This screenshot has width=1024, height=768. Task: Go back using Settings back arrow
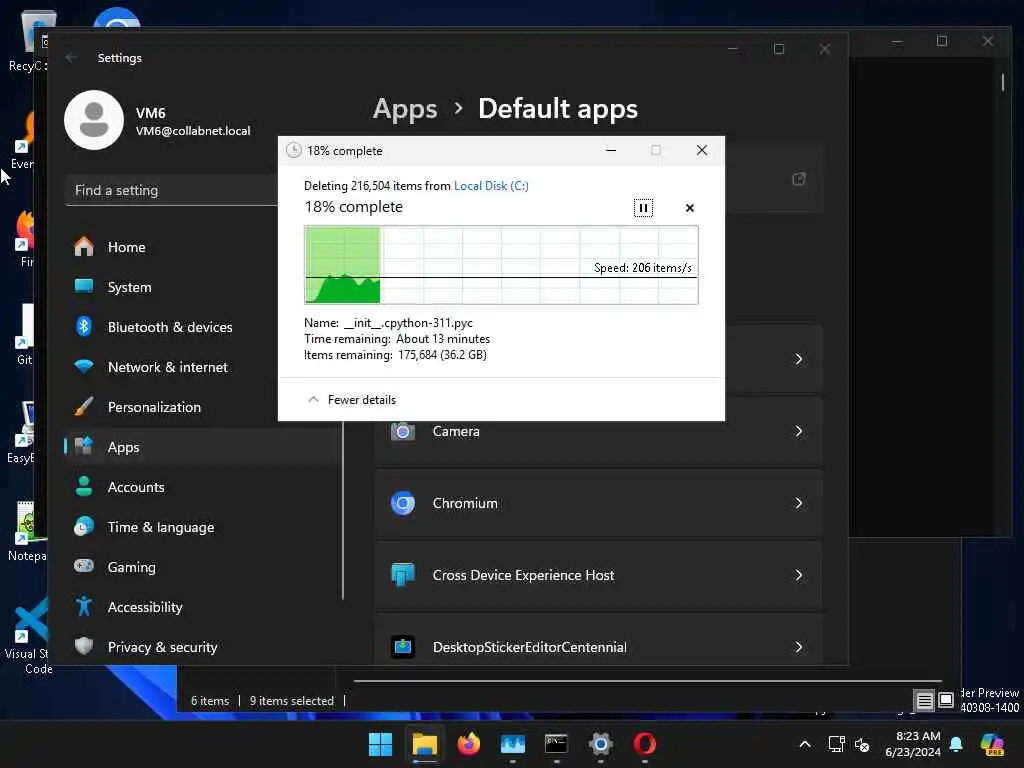(72, 57)
